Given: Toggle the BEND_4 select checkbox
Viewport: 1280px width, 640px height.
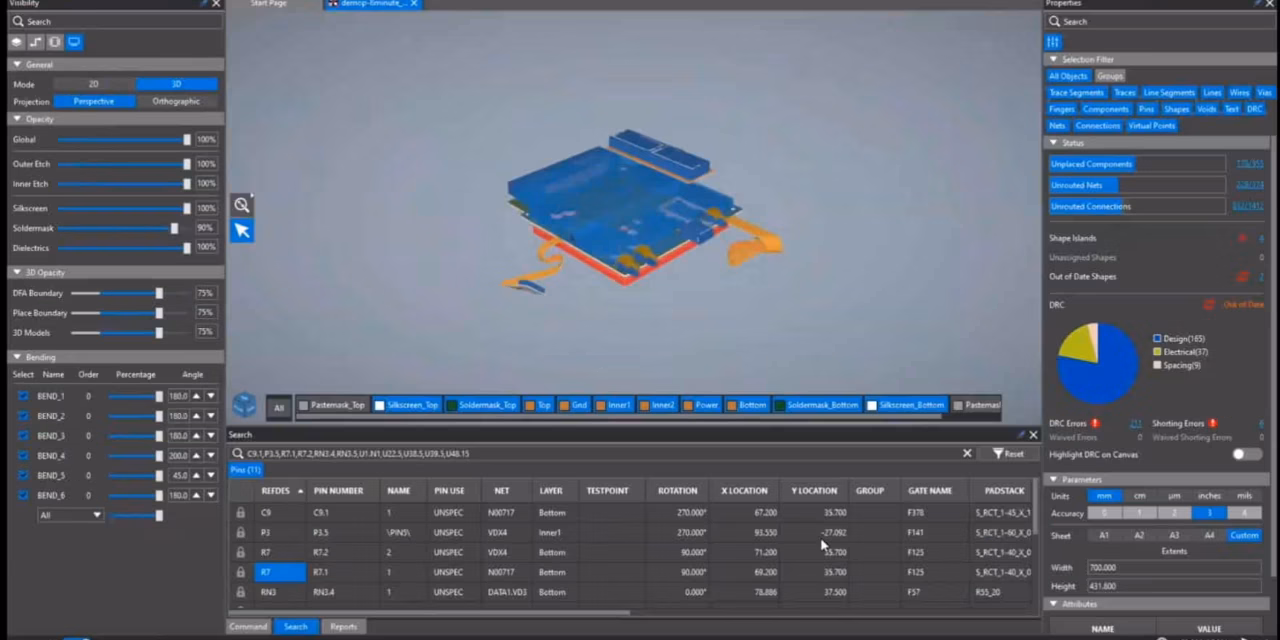Looking at the screenshot, I should pos(23,456).
